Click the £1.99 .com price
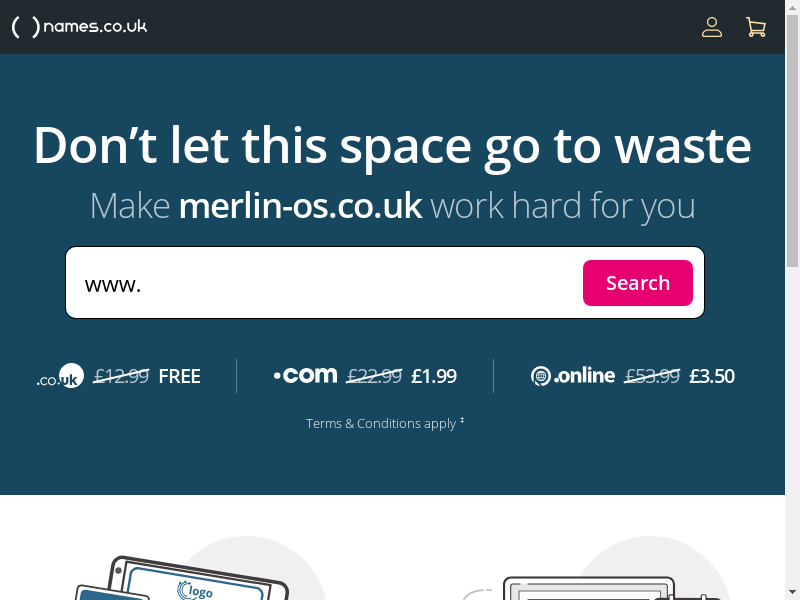The image size is (800, 600). pyautogui.click(x=434, y=377)
